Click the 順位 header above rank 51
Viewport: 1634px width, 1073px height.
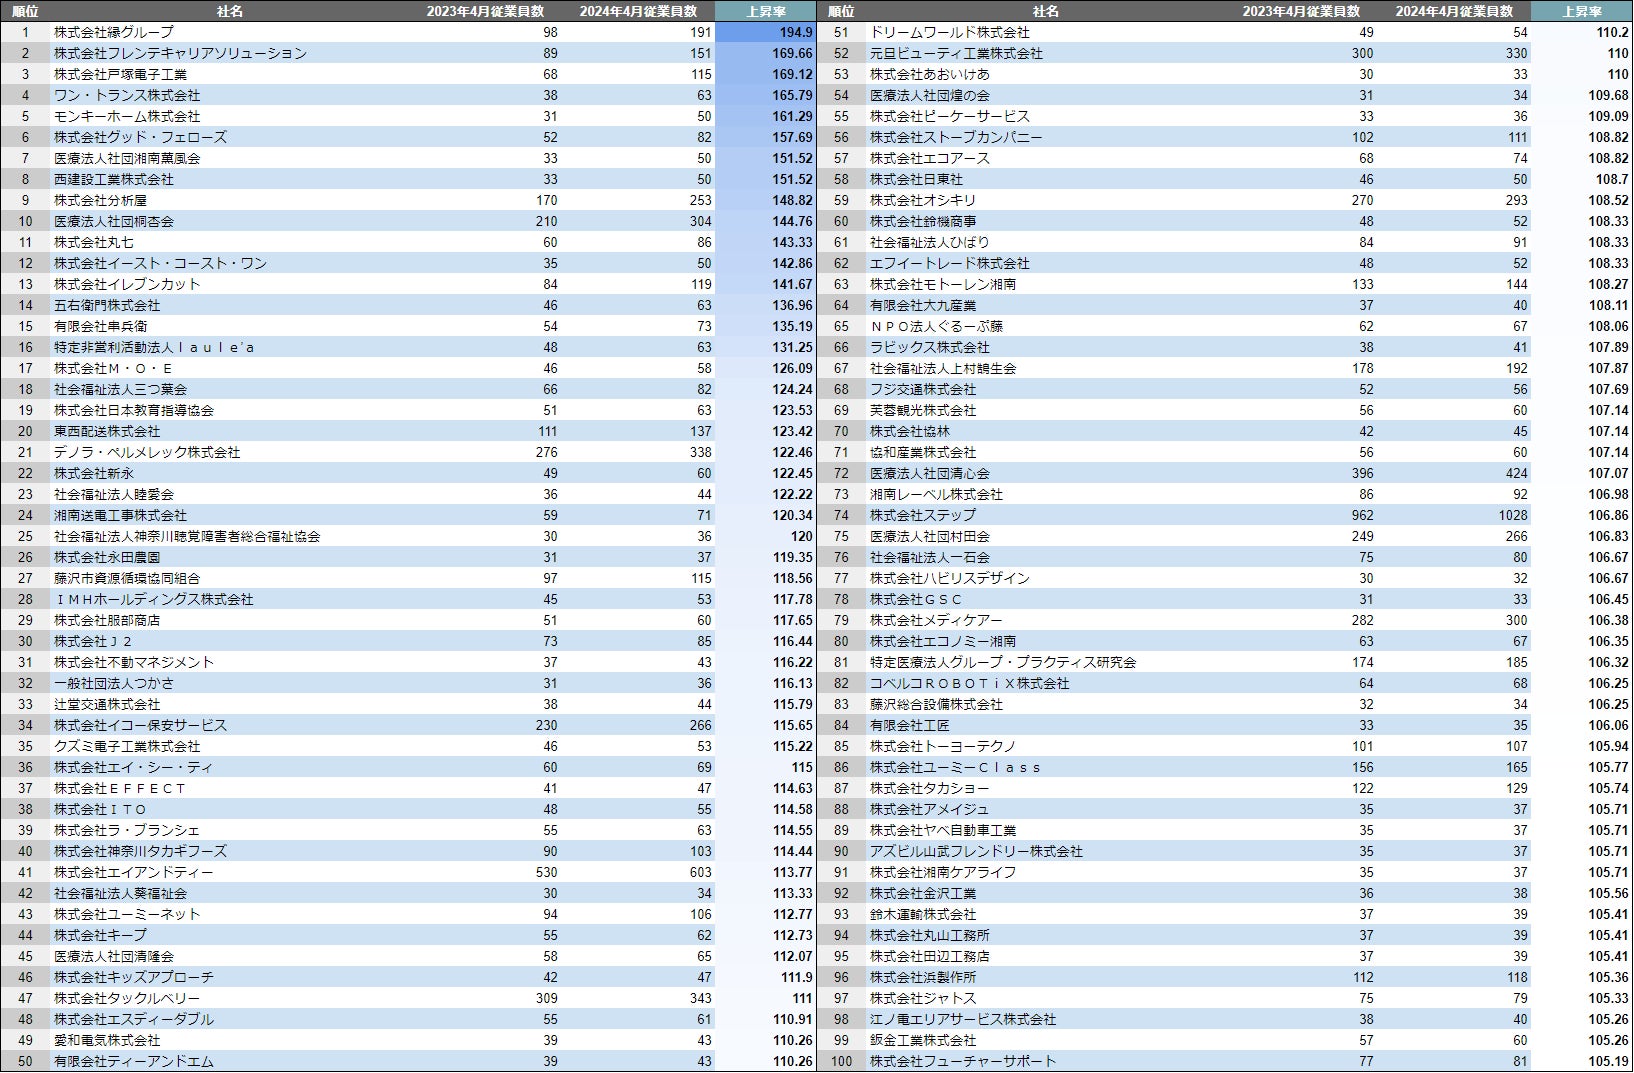coord(842,11)
